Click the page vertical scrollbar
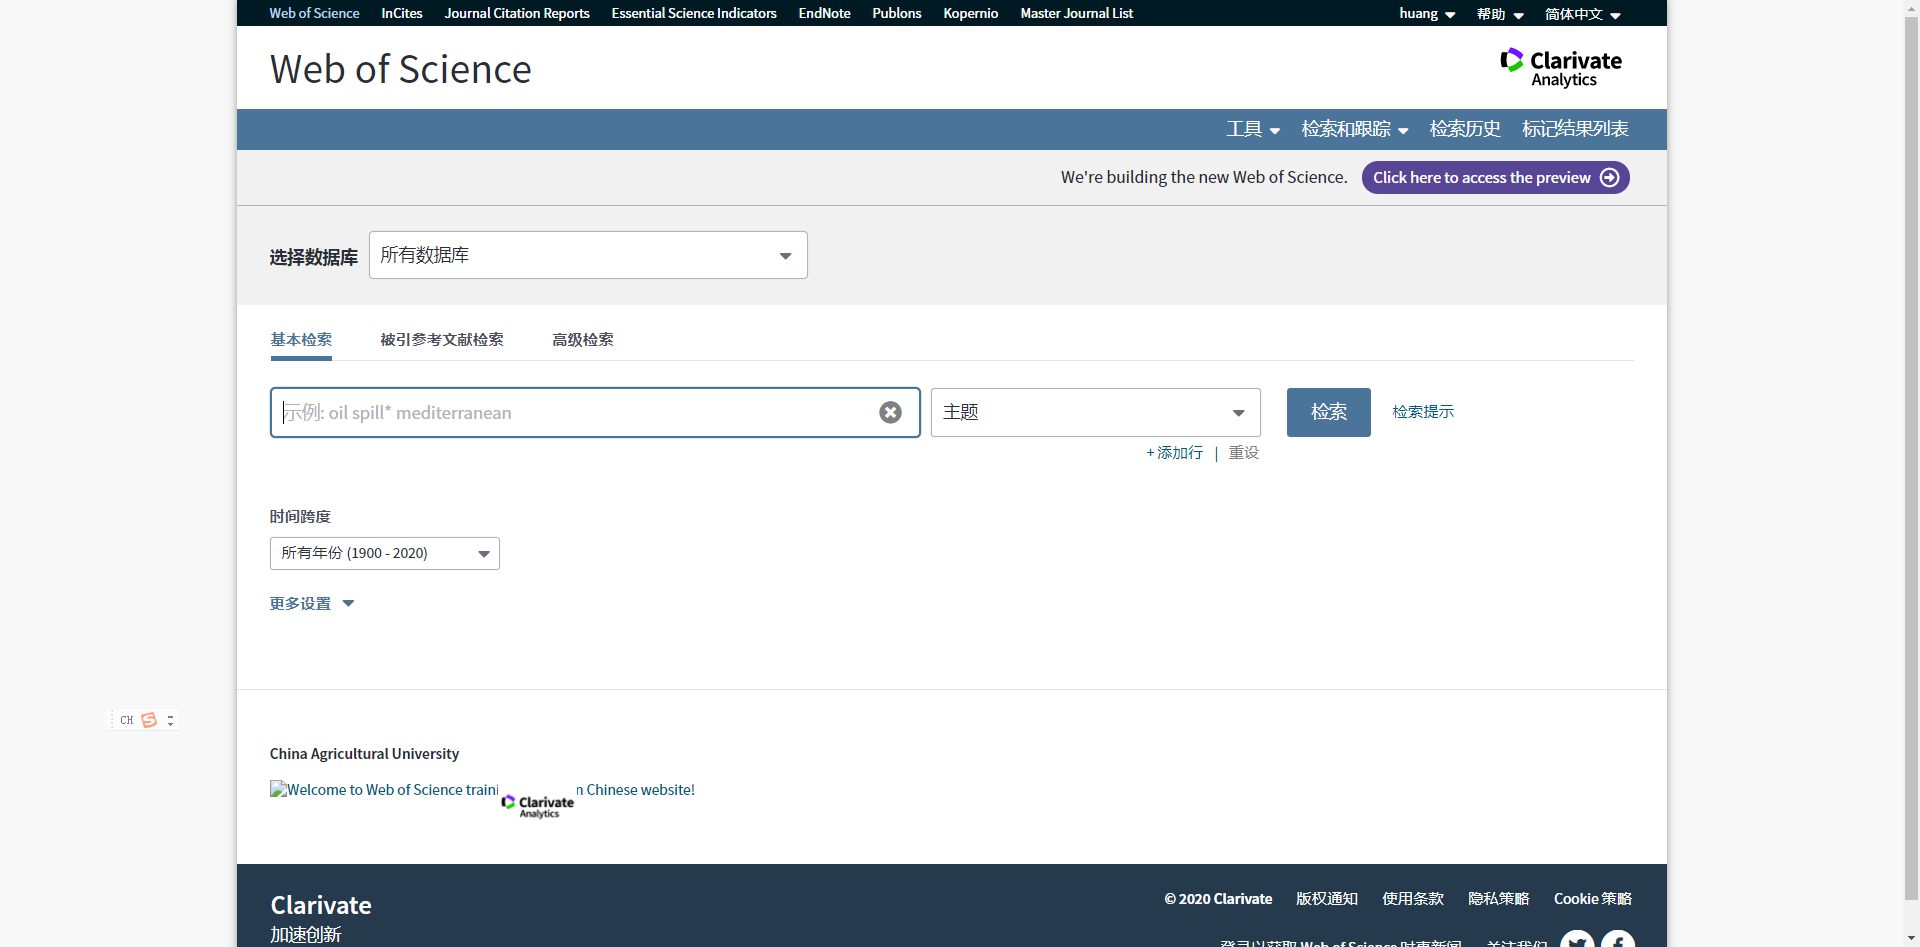The width and height of the screenshot is (1920, 947). (1911, 460)
